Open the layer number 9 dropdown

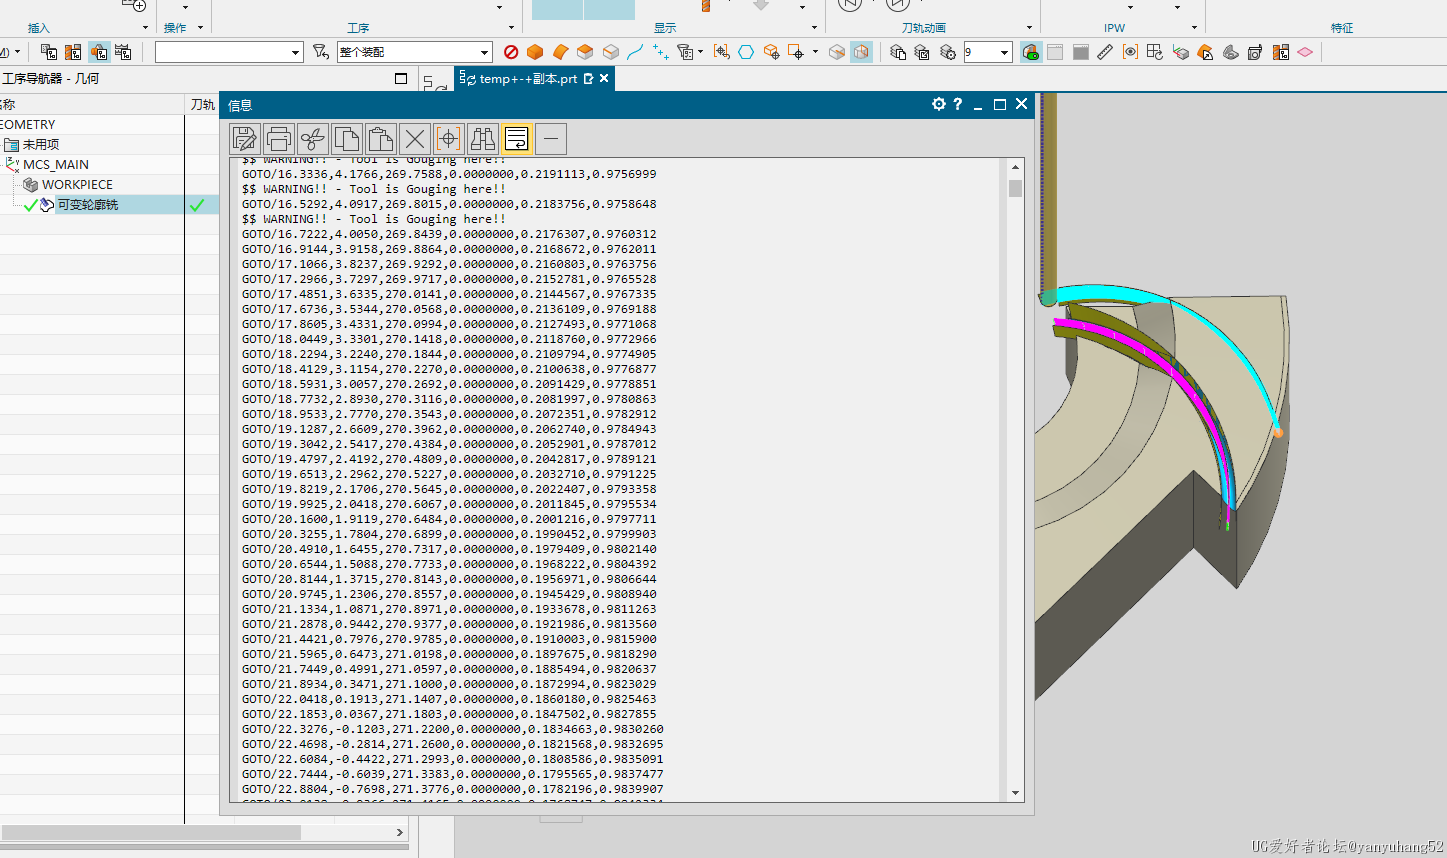pyautogui.click(x=1005, y=52)
